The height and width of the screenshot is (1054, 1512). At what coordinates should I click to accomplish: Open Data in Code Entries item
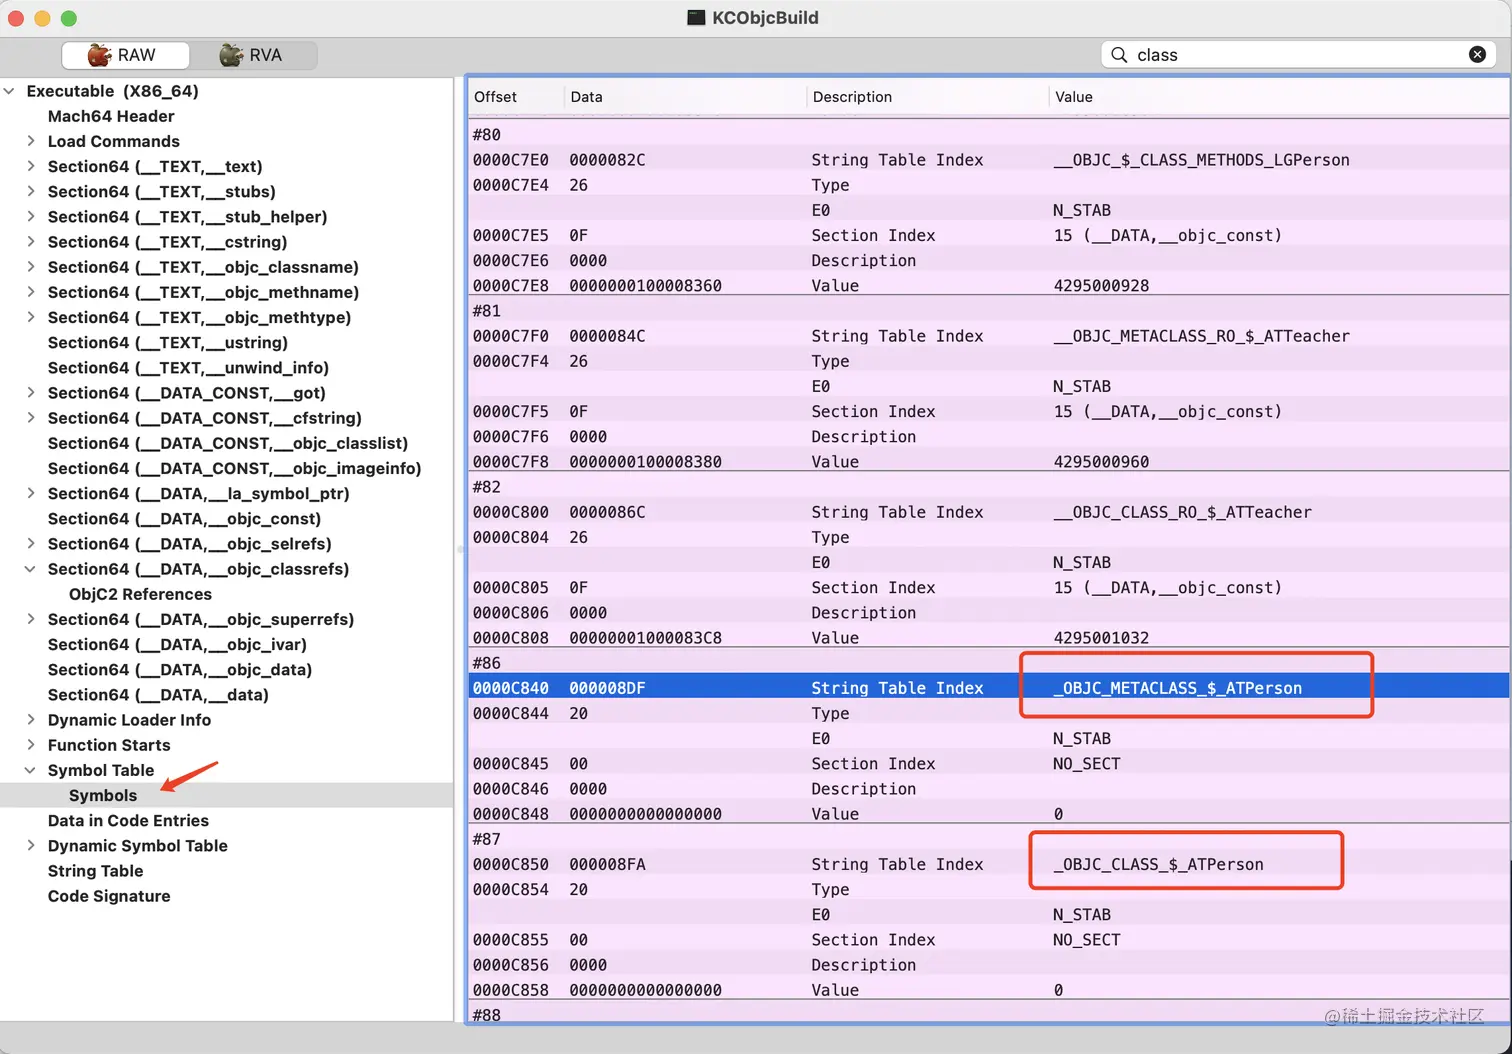tap(128, 820)
